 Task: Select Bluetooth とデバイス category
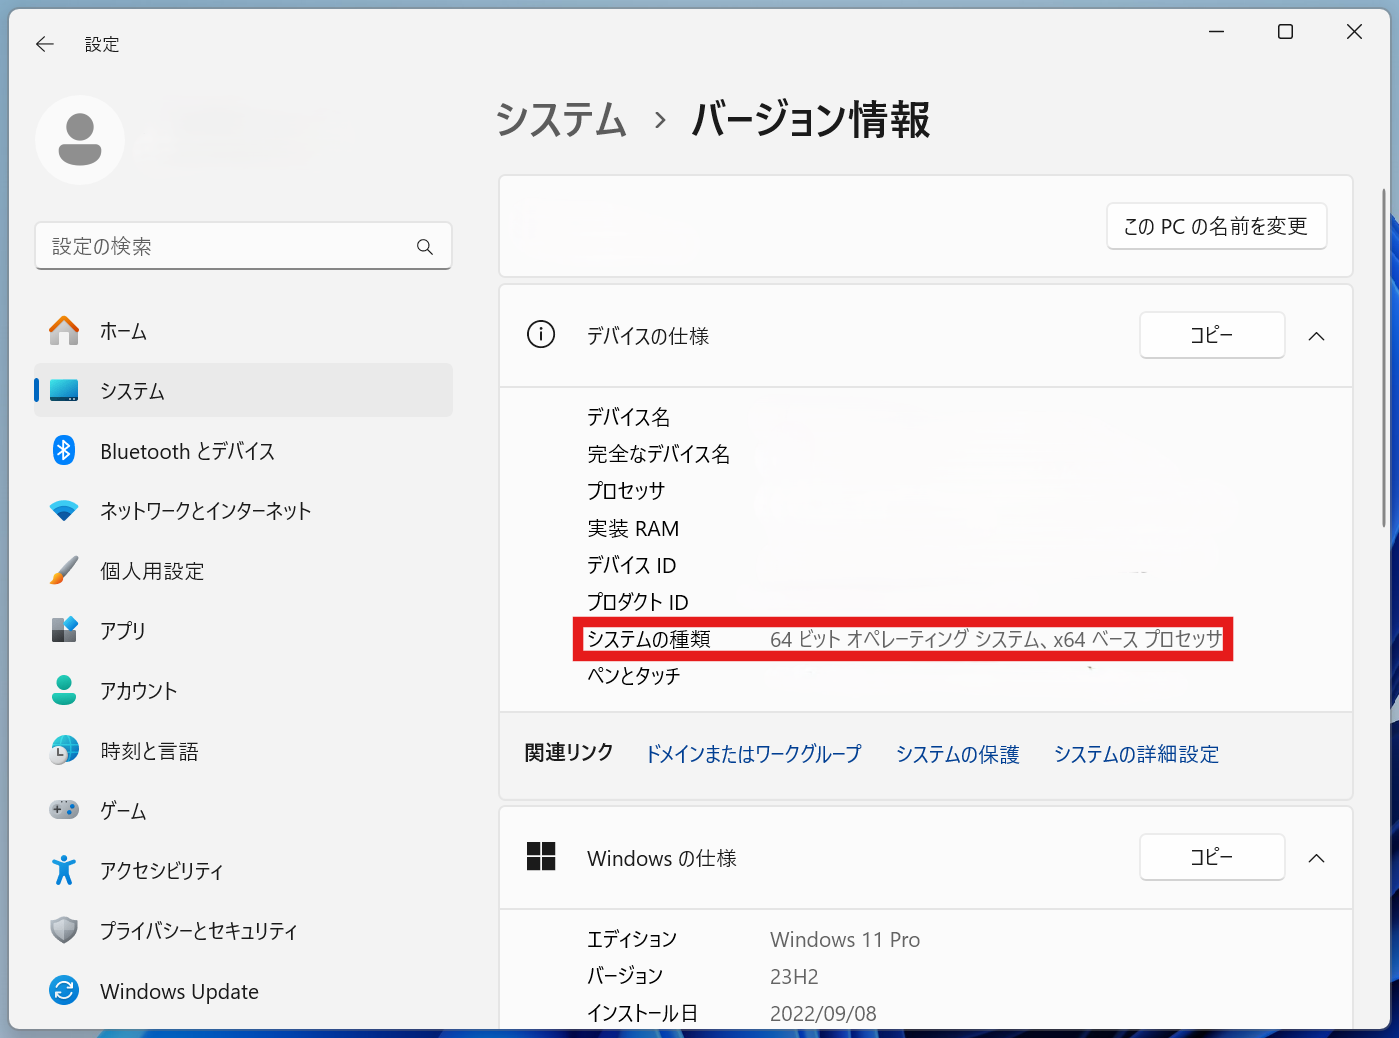(x=244, y=451)
